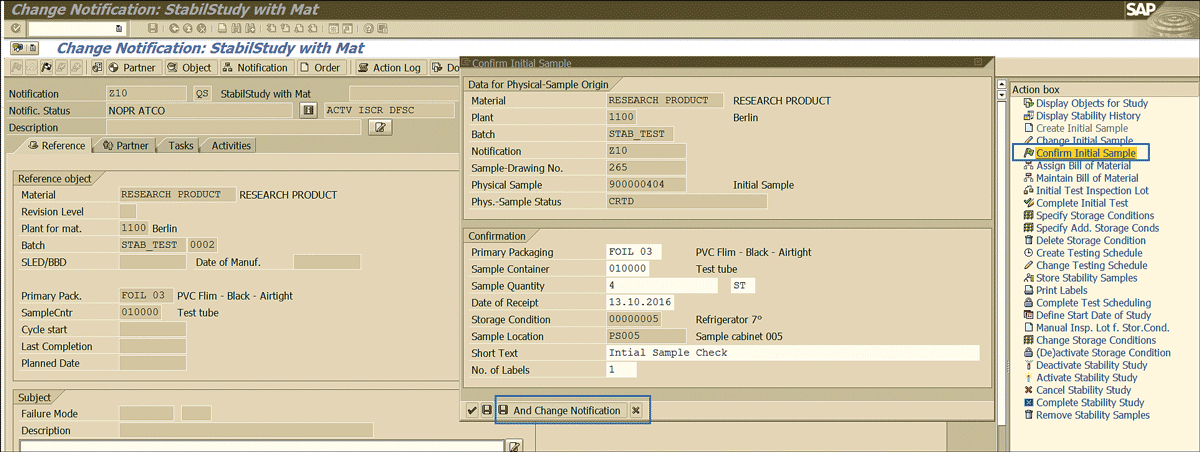Switch to the Activities tab
Image resolution: width=1200 pixels, height=452 pixels.
(x=231, y=145)
